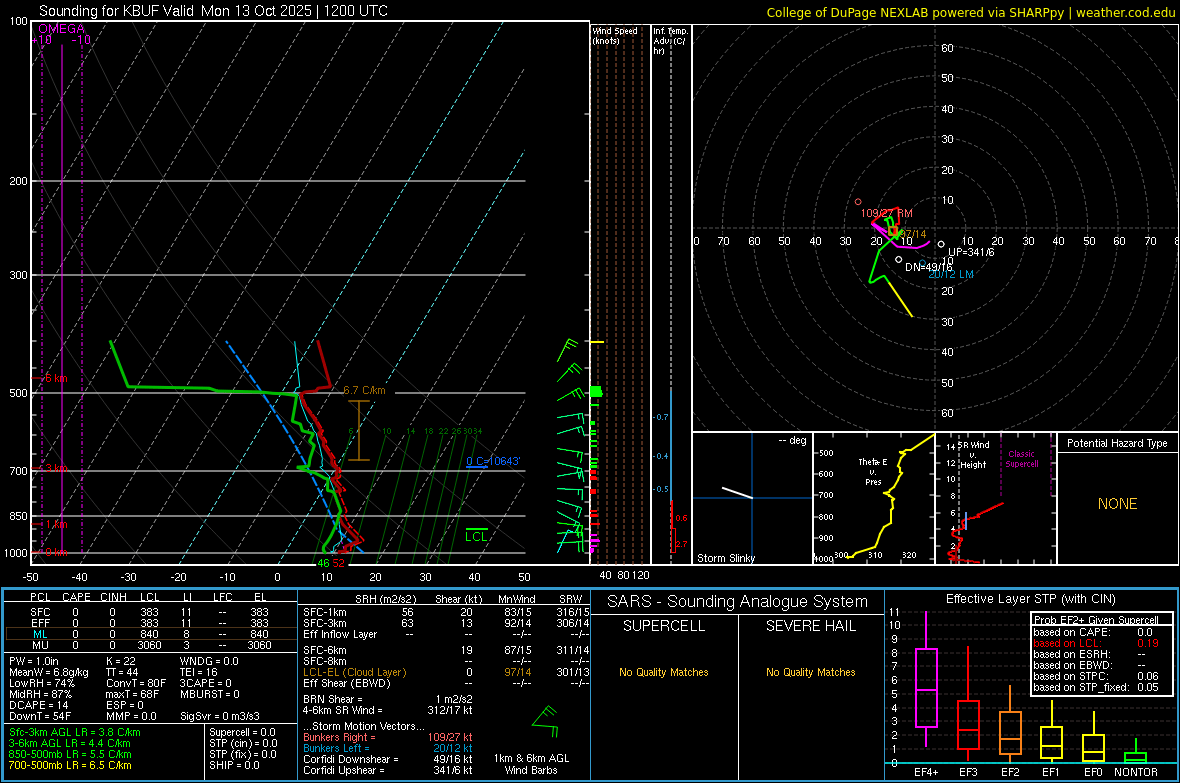Click the NONE hazard type text
Screen dimensions: 1180x783
1117,504
